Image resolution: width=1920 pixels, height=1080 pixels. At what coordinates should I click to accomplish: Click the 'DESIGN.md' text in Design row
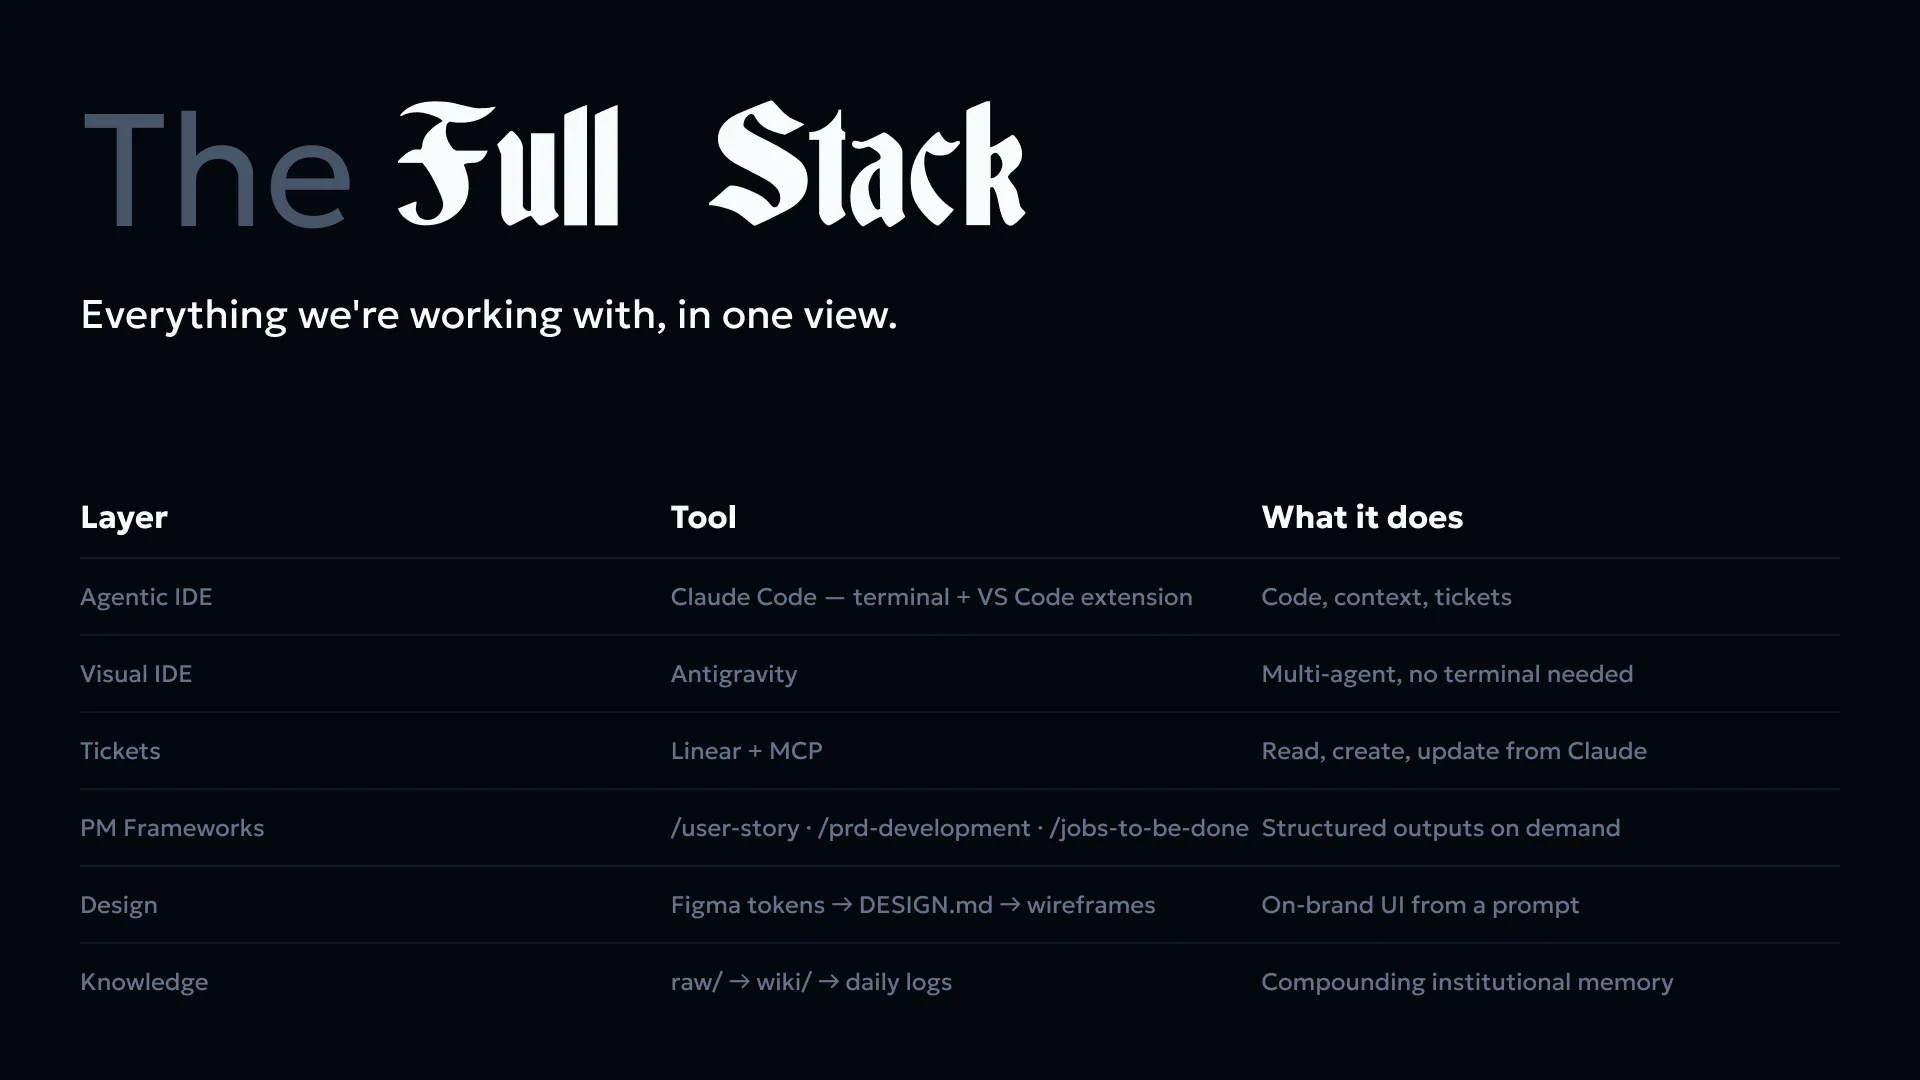(x=926, y=905)
